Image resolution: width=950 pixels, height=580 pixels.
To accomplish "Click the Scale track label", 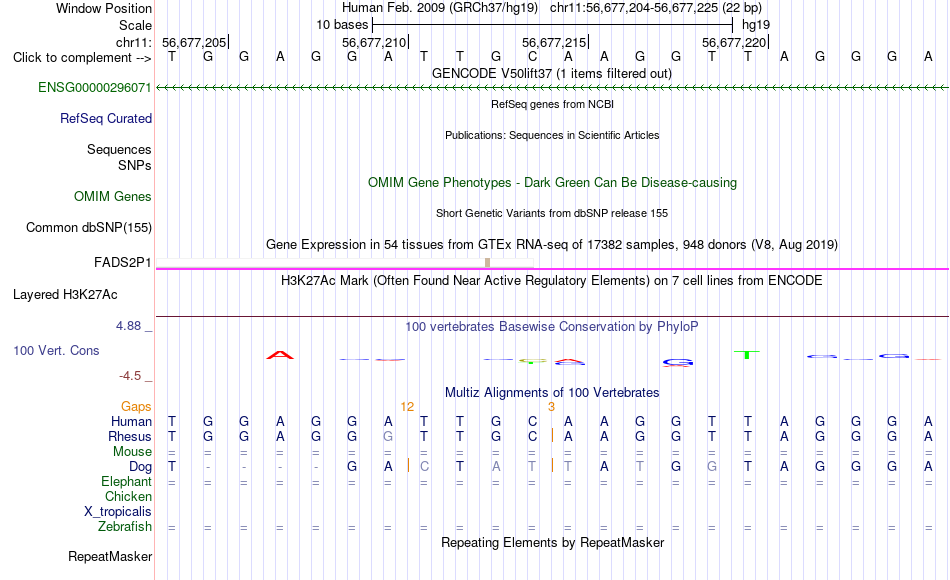I will (135, 25).
